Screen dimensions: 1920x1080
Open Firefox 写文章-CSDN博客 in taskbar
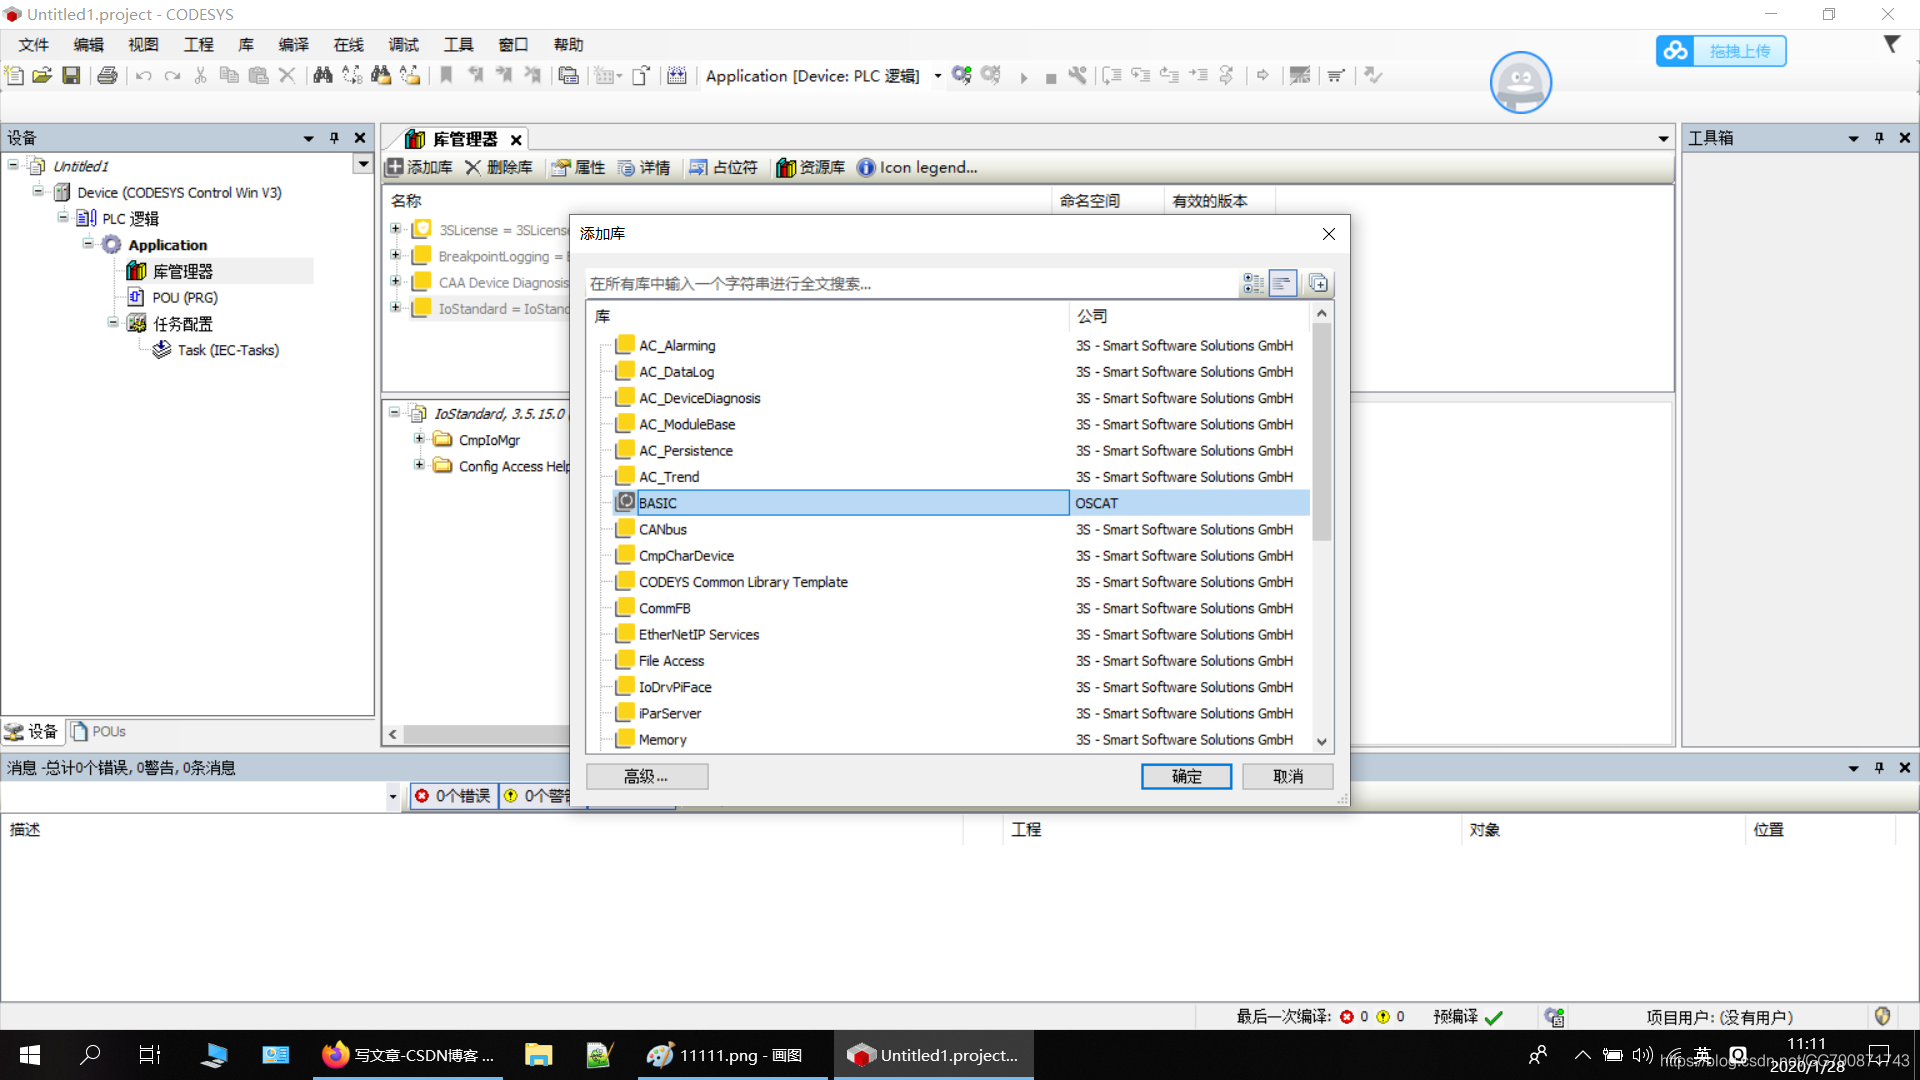pos(408,1055)
